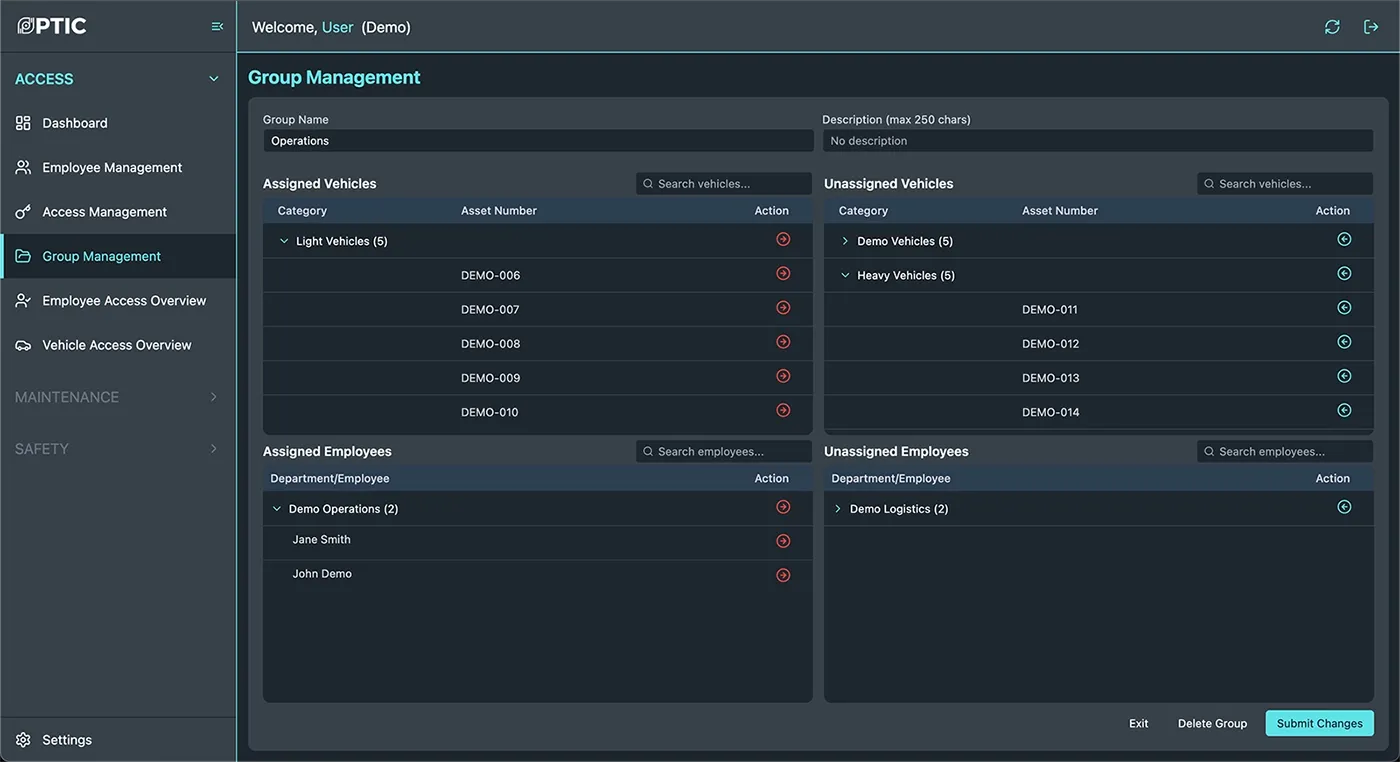Click Department/Employee header in Assigned Employees
This screenshot has height=762, width=1400.
pyautogui.click(x=330, y=479)
